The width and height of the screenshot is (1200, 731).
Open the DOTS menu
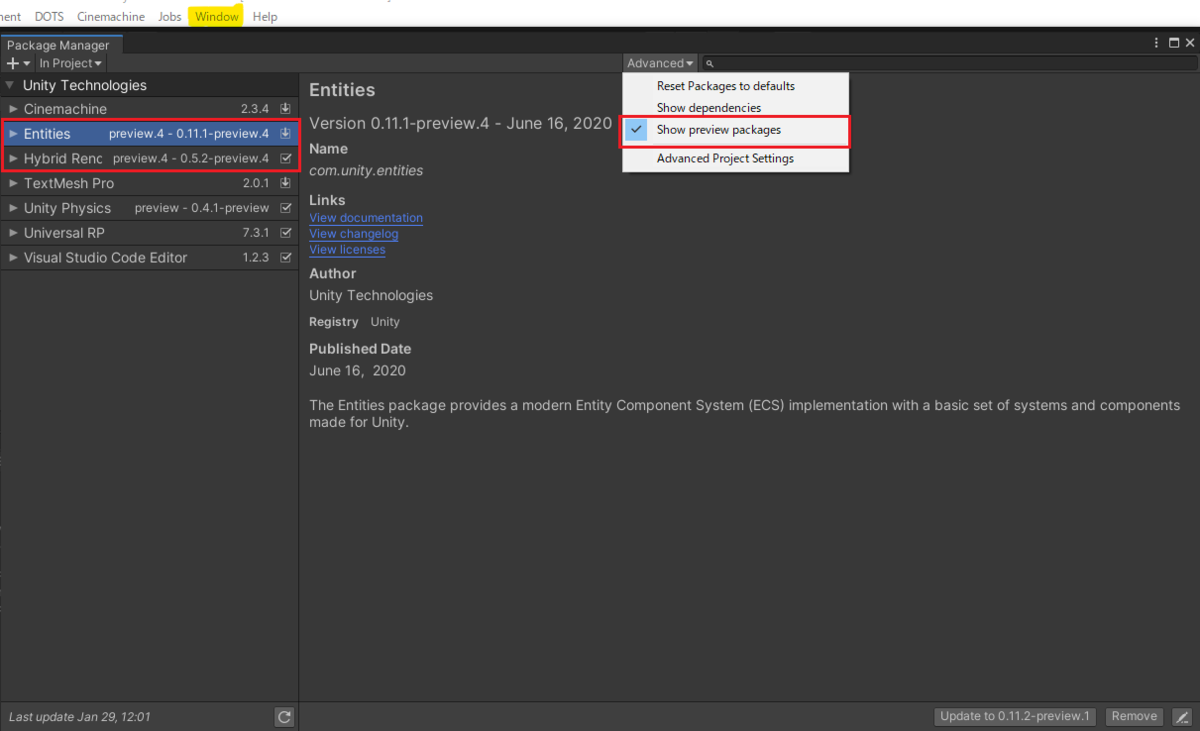[48, 17]
